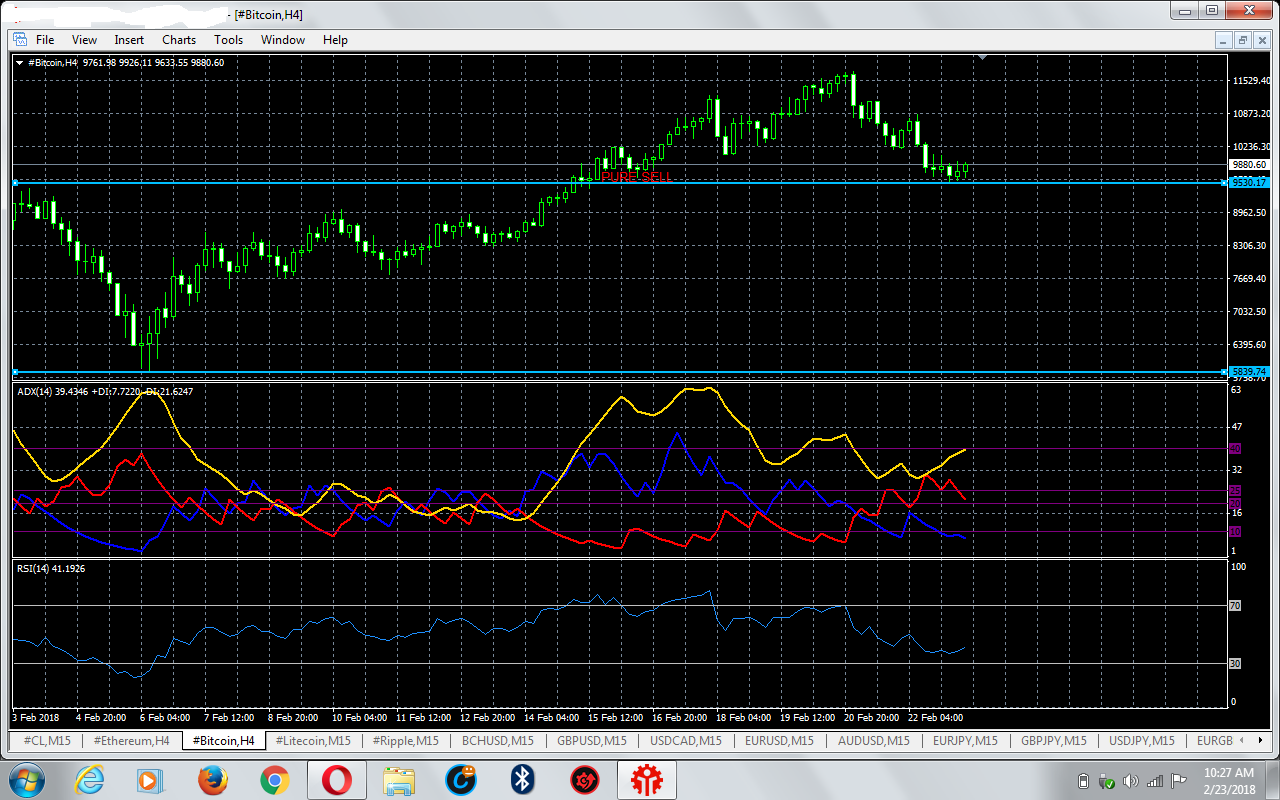Click the safely remove hardware tray icon
1280x800 pixels.
pos(1107,781)
